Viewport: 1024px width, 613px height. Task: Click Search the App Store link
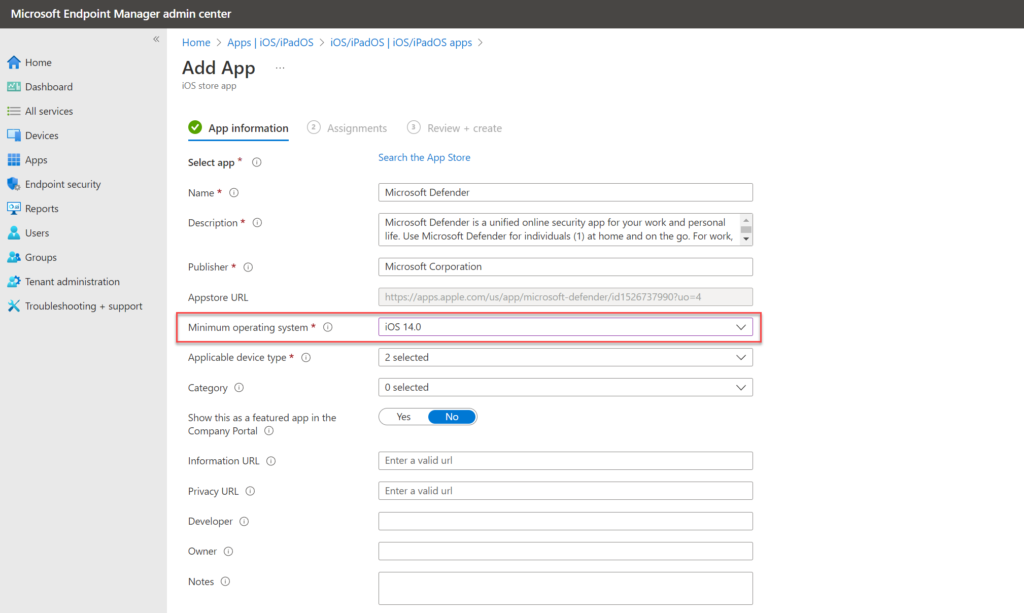pyautogui.click(x=424, y=157)
